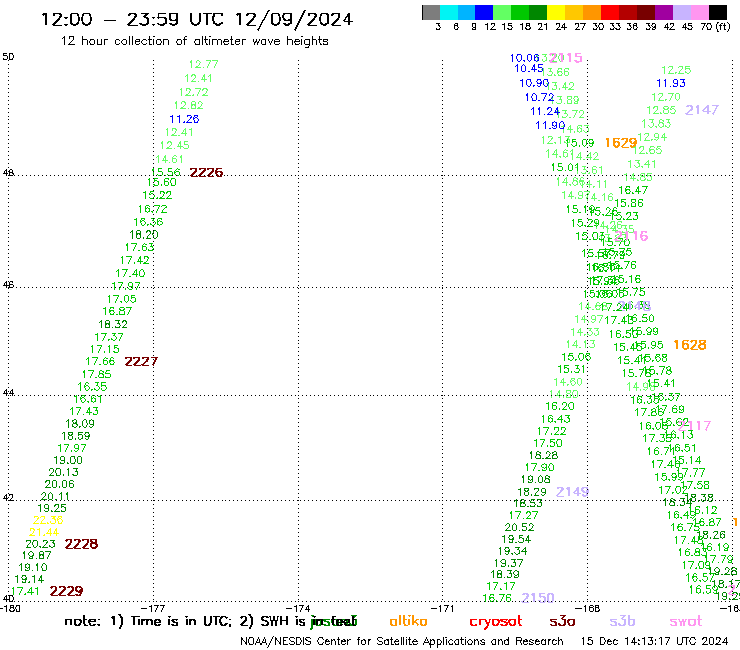Click the wave height value 20.52
This screenshot has height=650, width=740.
(520, 527)
